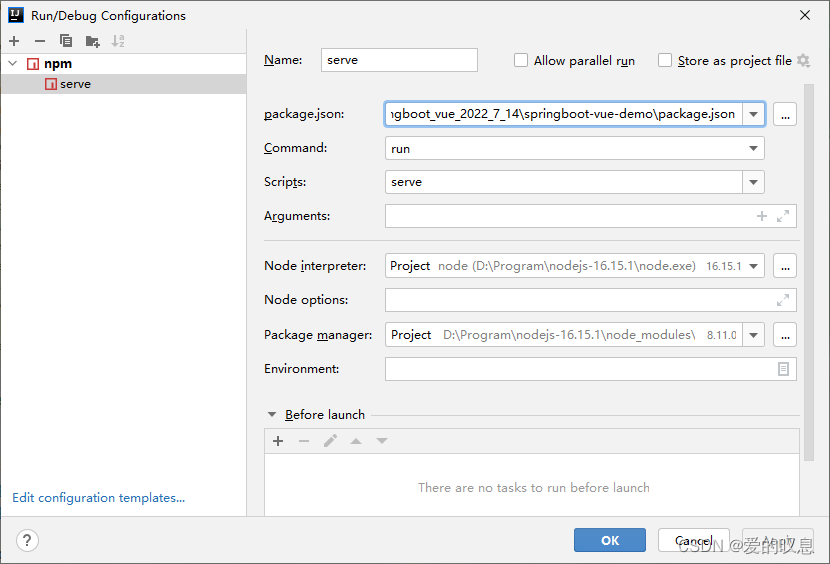830x564 pixels.
Task: Open the Scripts dropdown list
Action: click(x=753, y=182)
